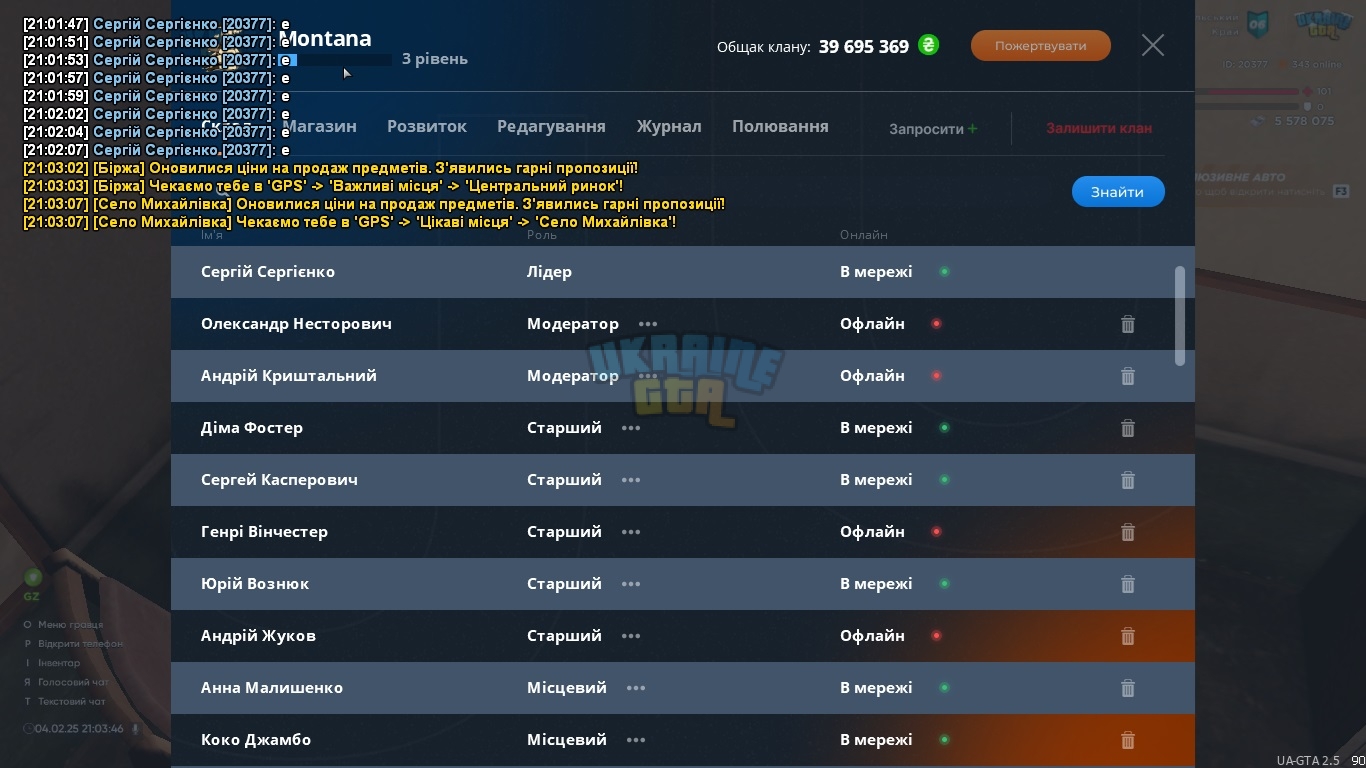
Task: Click member name Андрій Жуков
Action: tap(258, 636)
